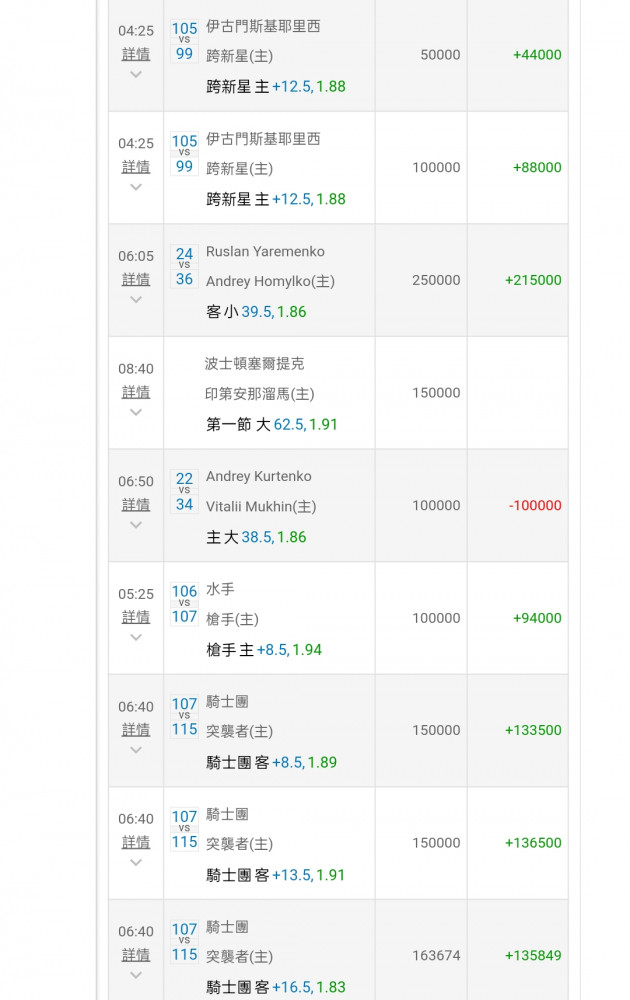Expand chevron in the -100000 losing bet row

click(136, 524)
